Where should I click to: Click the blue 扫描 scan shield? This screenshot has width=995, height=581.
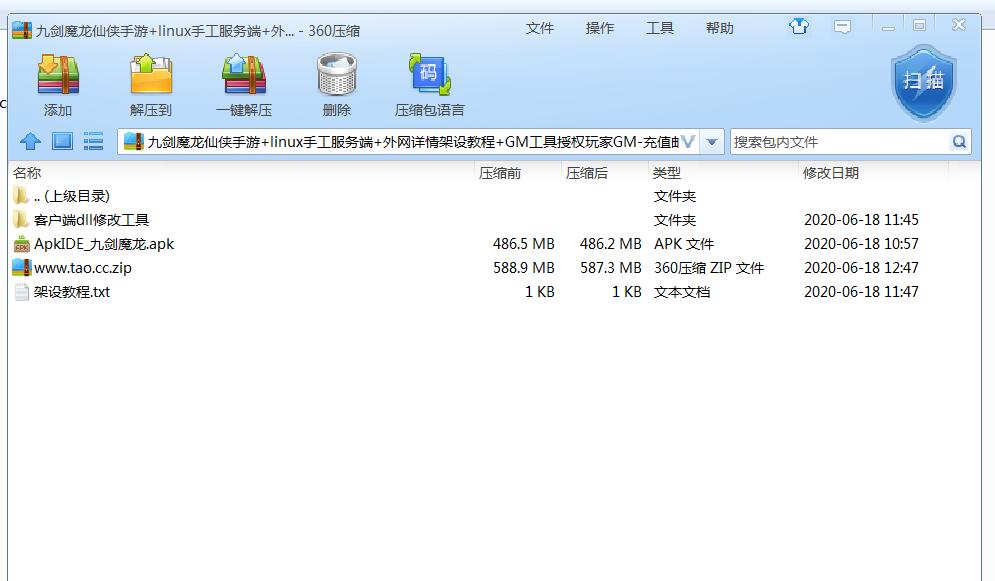tap(923, 82)
